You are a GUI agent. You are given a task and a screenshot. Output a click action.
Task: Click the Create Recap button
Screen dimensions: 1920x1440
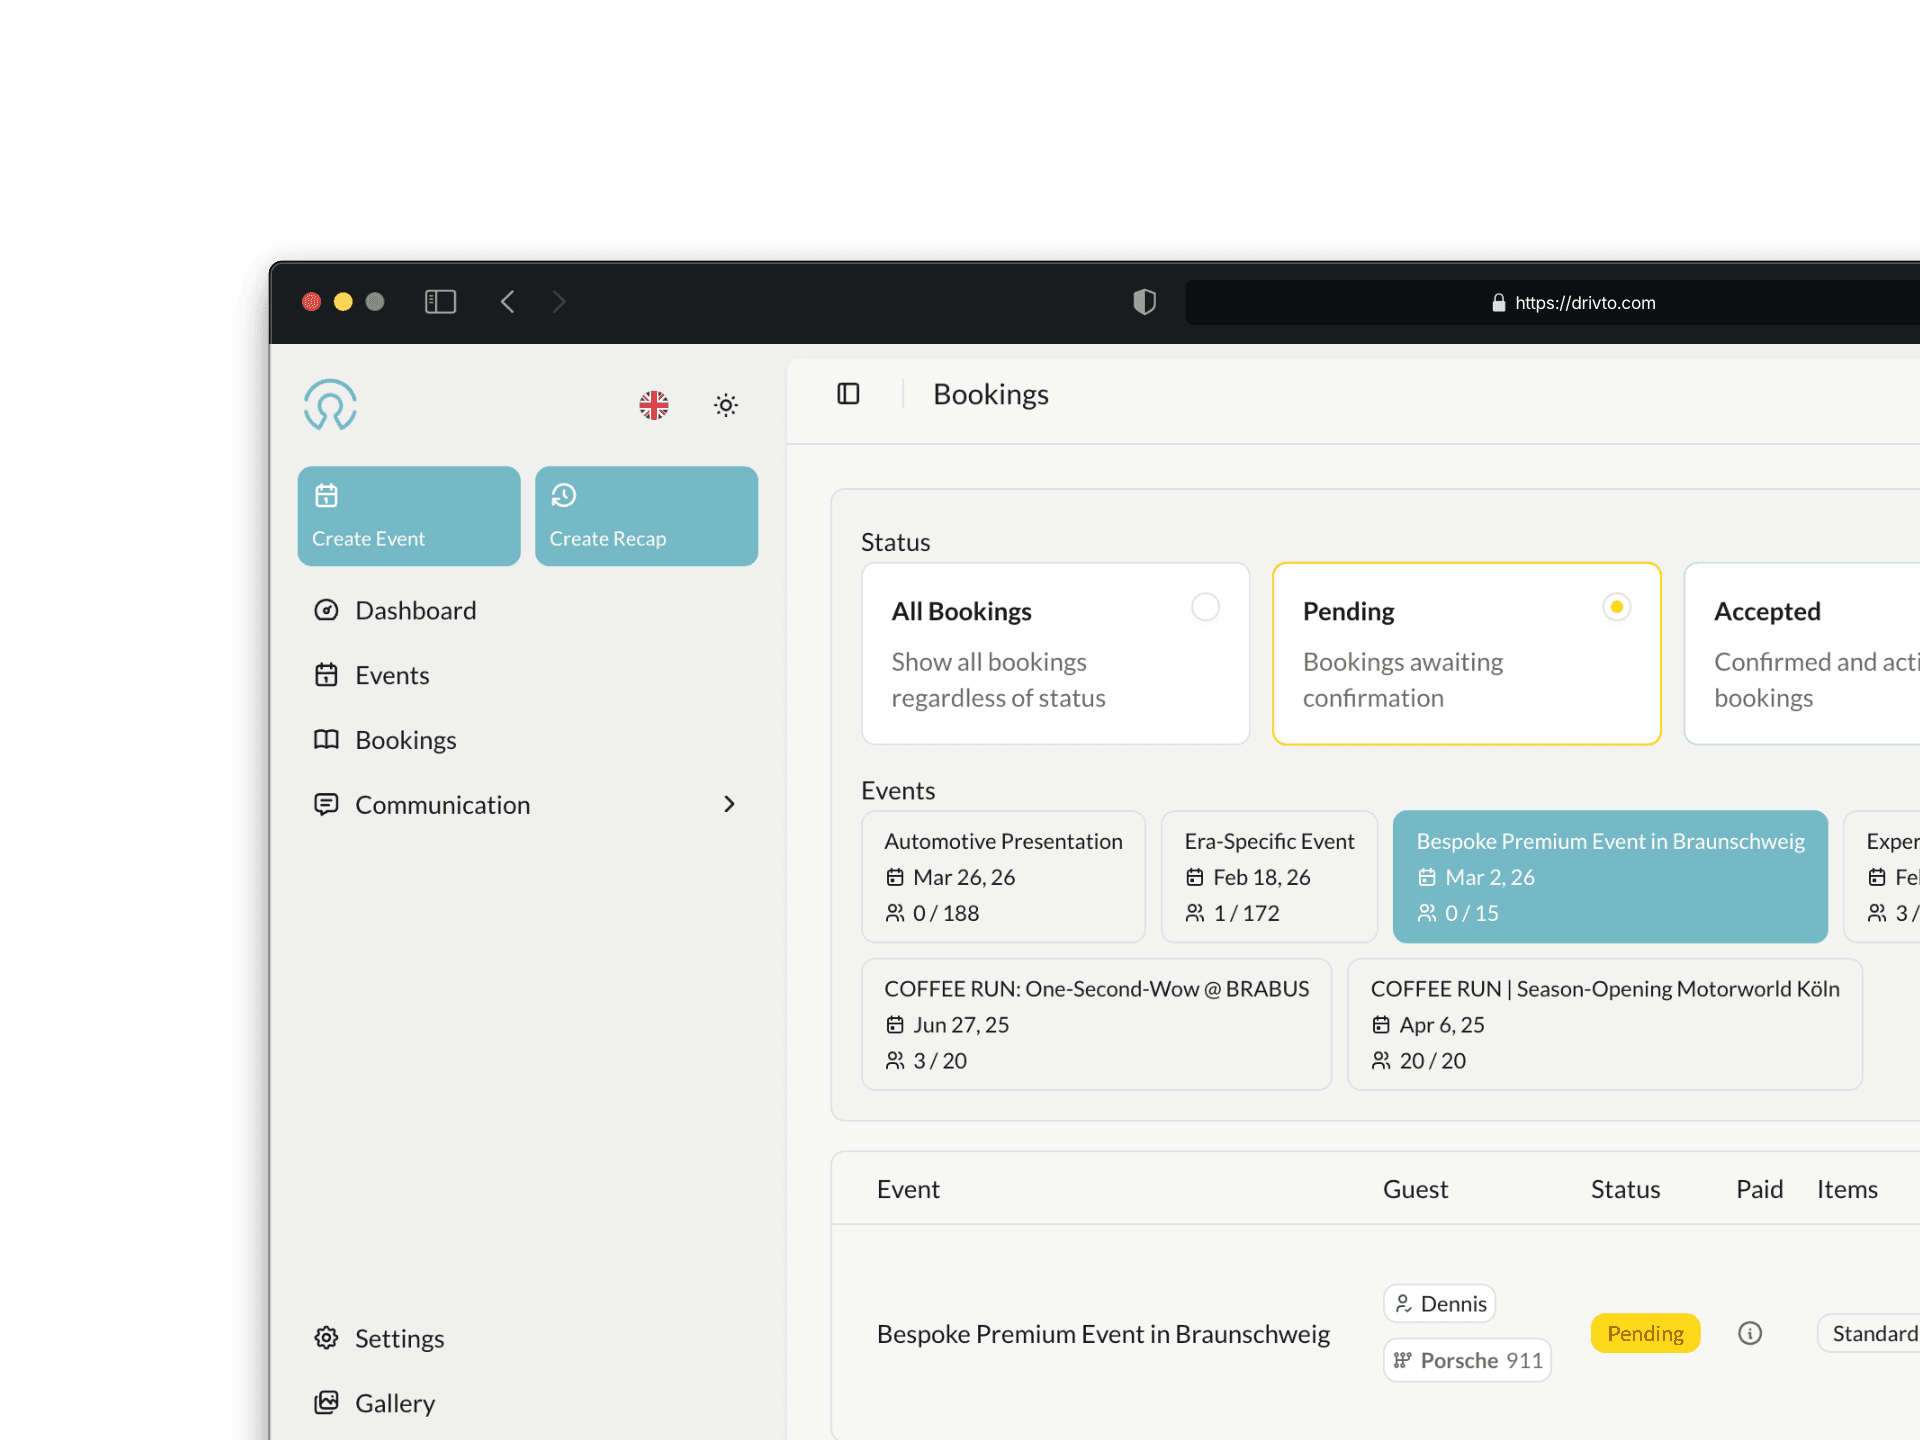click(x=646, y=516)
